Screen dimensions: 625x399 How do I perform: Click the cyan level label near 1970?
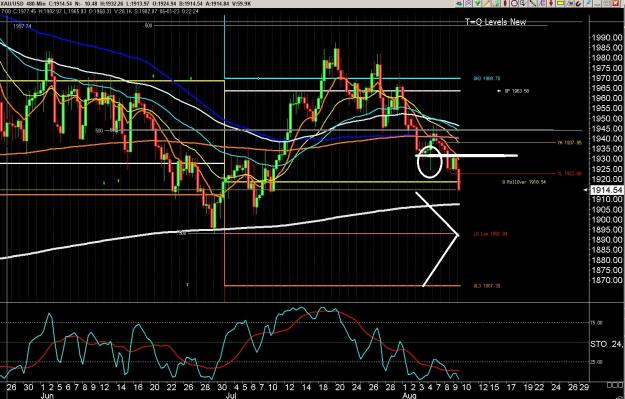coord(486,79)
